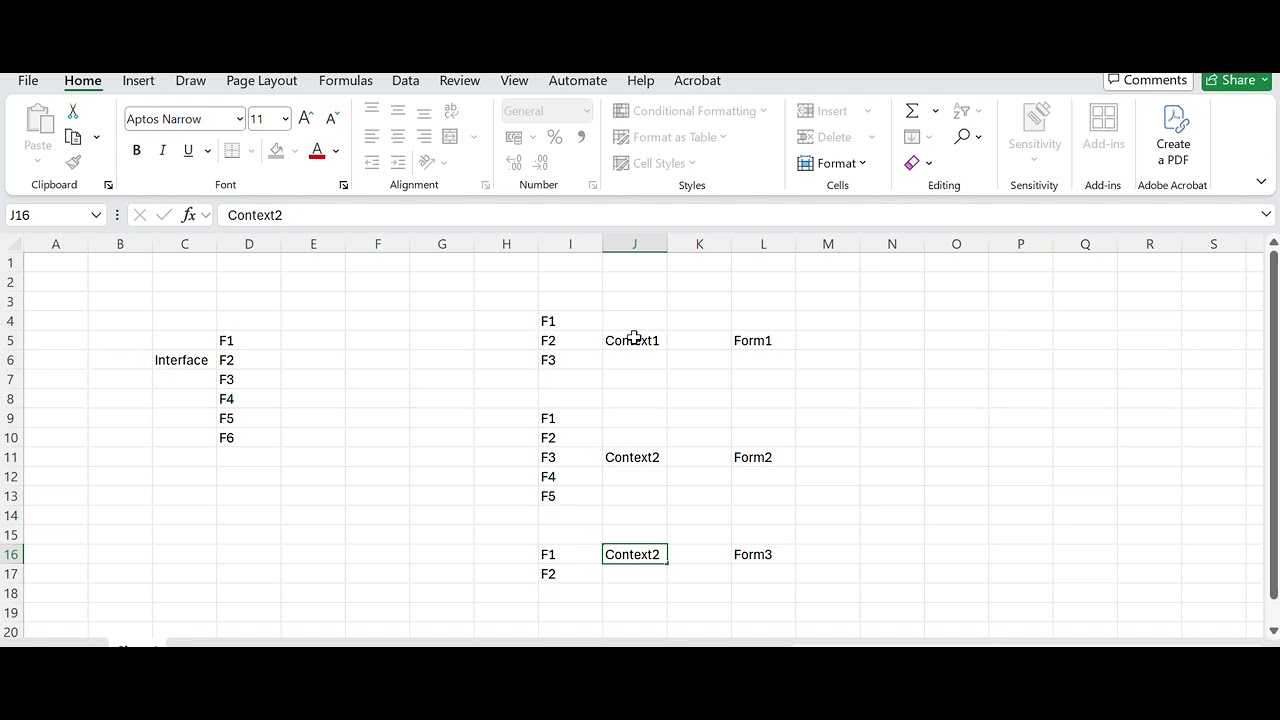This screenshot has height=720, width=1280.
Task: Expand the formula bar
Action: pyautogui.click(x=1266, y=214)
